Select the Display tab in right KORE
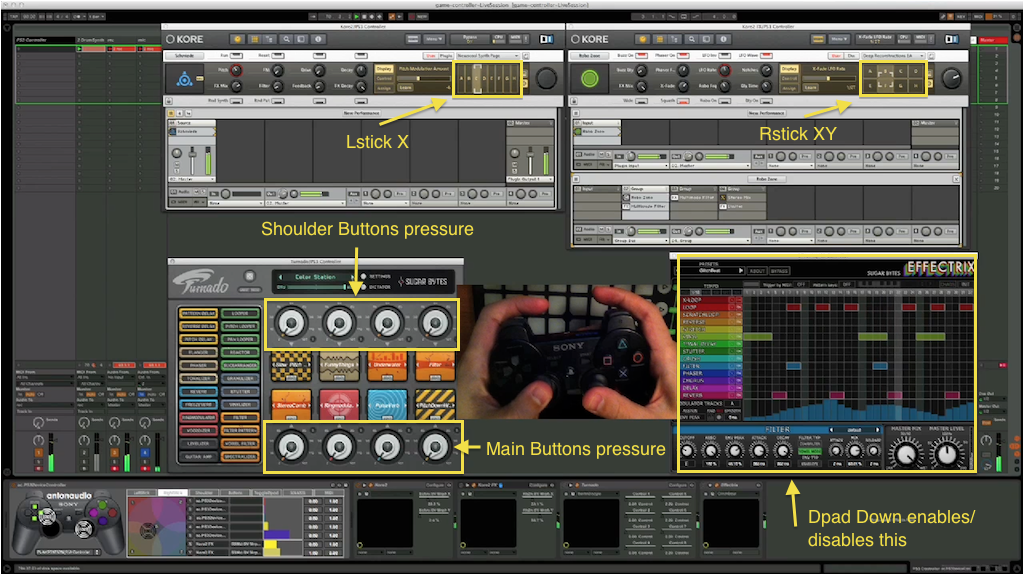Viewport: 1024px width, 575px height. [x=789, y=69]
